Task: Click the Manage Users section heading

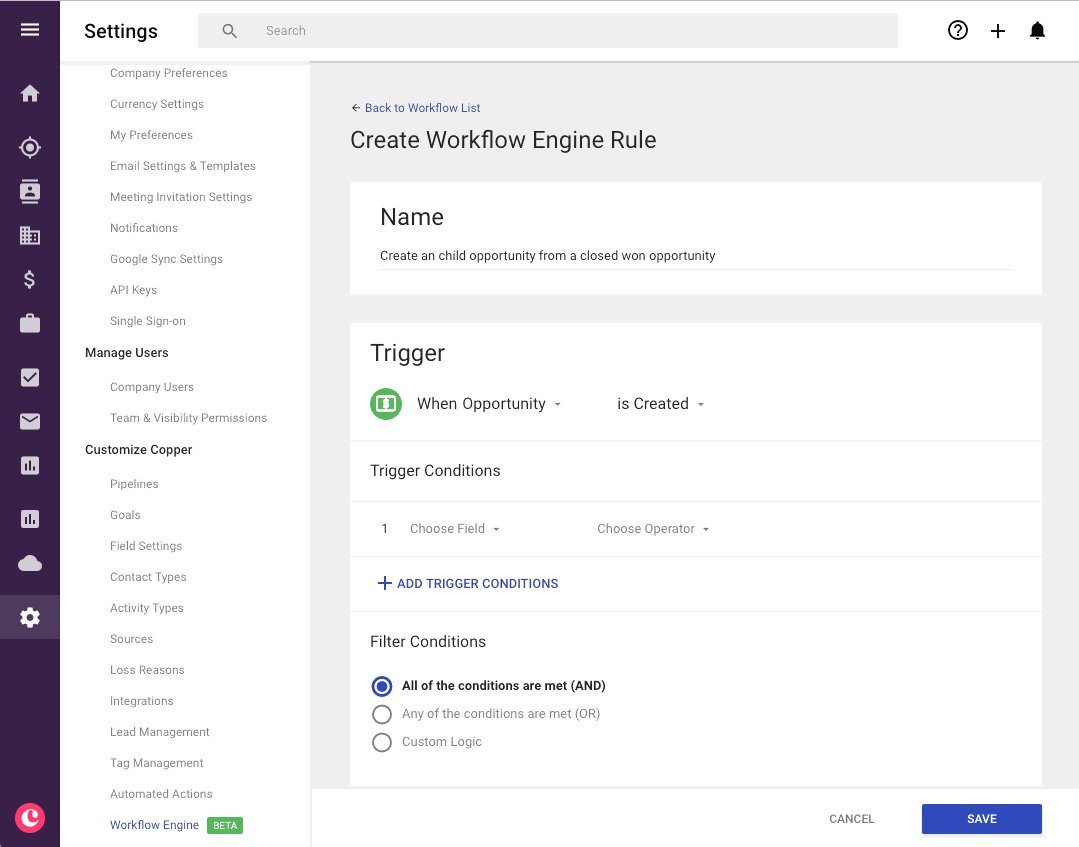Action: click(x=127, y=352)
